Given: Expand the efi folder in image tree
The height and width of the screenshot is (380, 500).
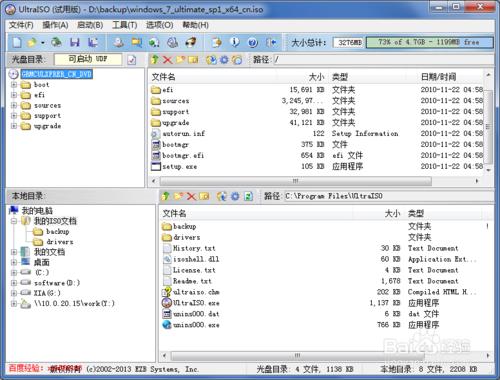Looking at the screenshot, I should click(x=14, y=95).
